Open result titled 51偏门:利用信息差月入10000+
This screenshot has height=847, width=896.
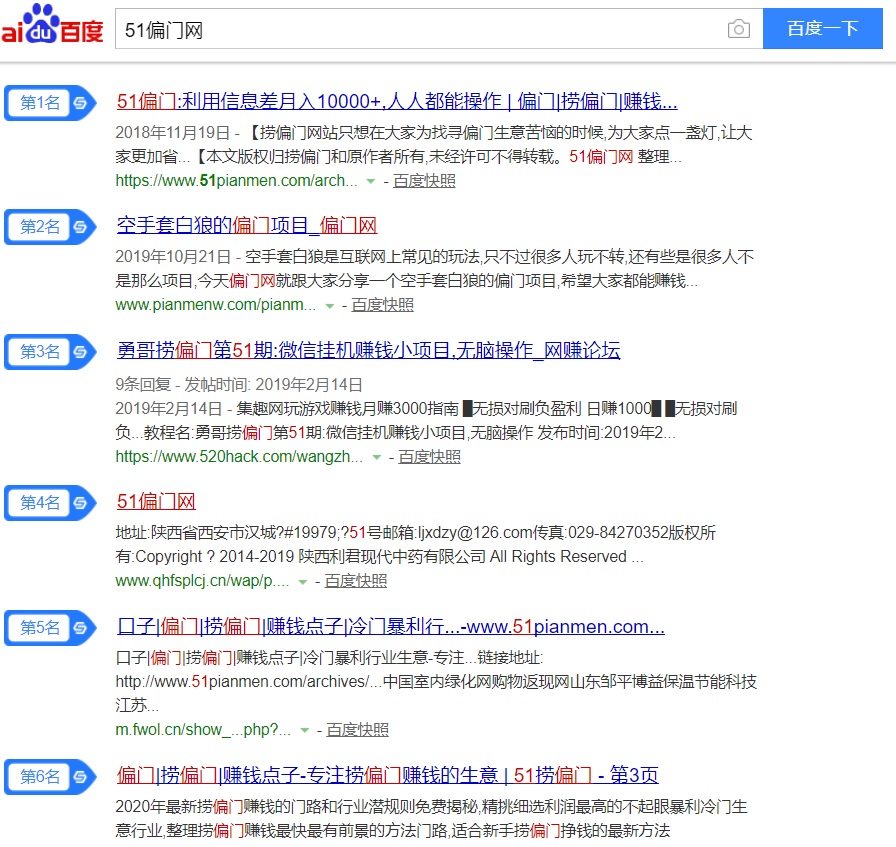(397, 102)
